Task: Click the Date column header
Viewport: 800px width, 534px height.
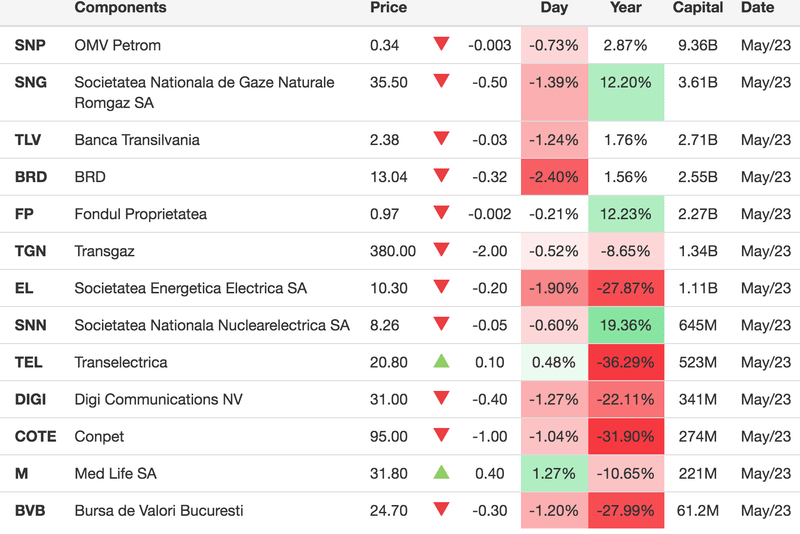Action: [757, 8]
